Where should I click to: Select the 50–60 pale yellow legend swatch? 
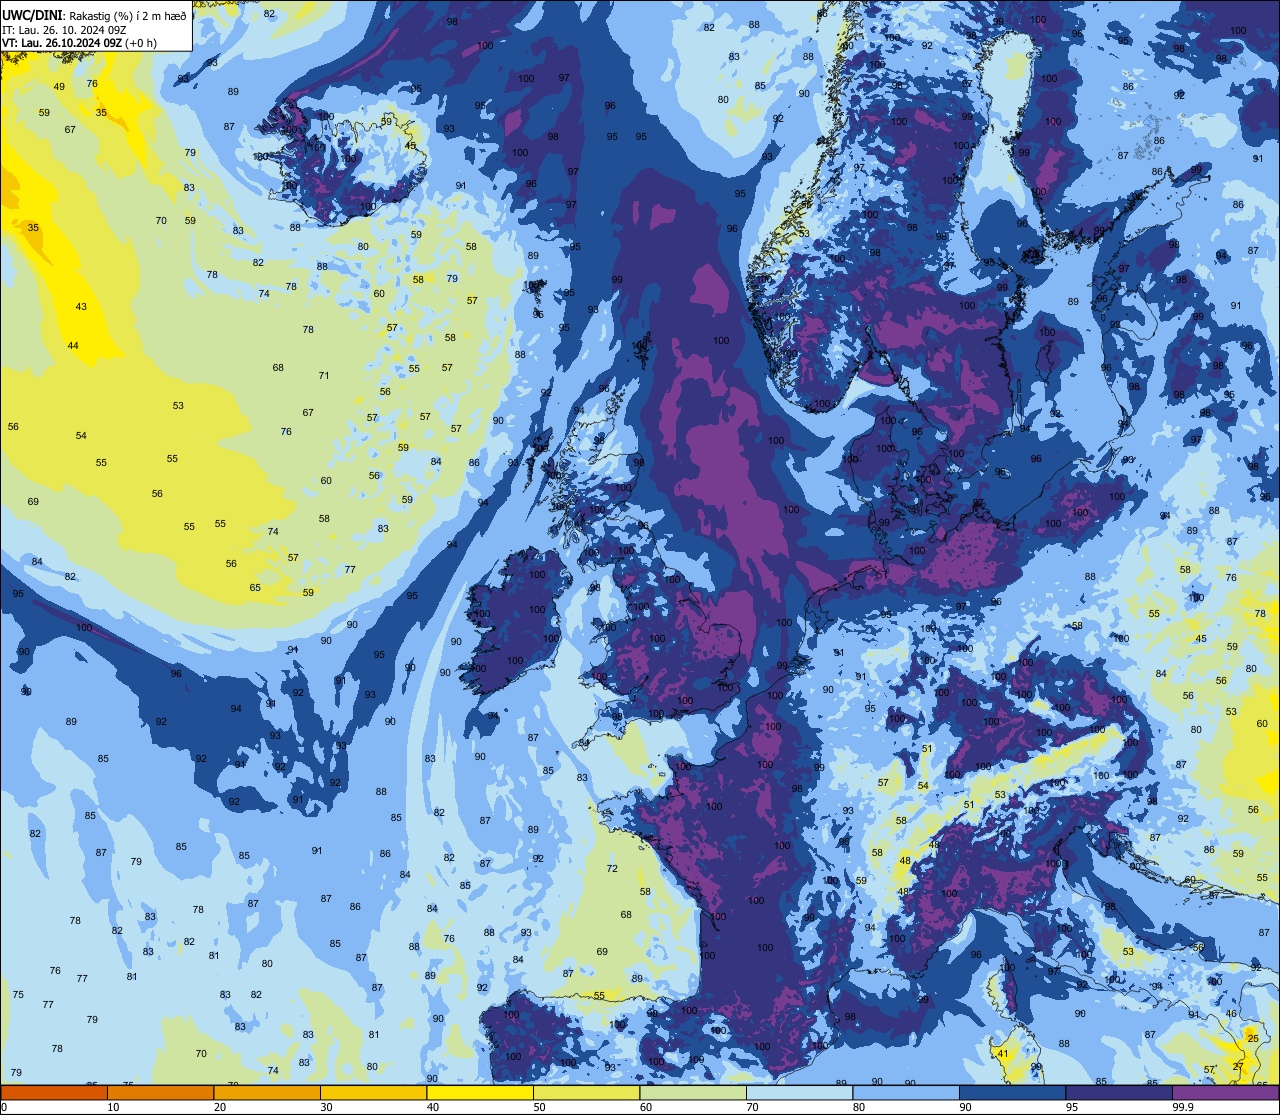click(x=586, y=1092)
